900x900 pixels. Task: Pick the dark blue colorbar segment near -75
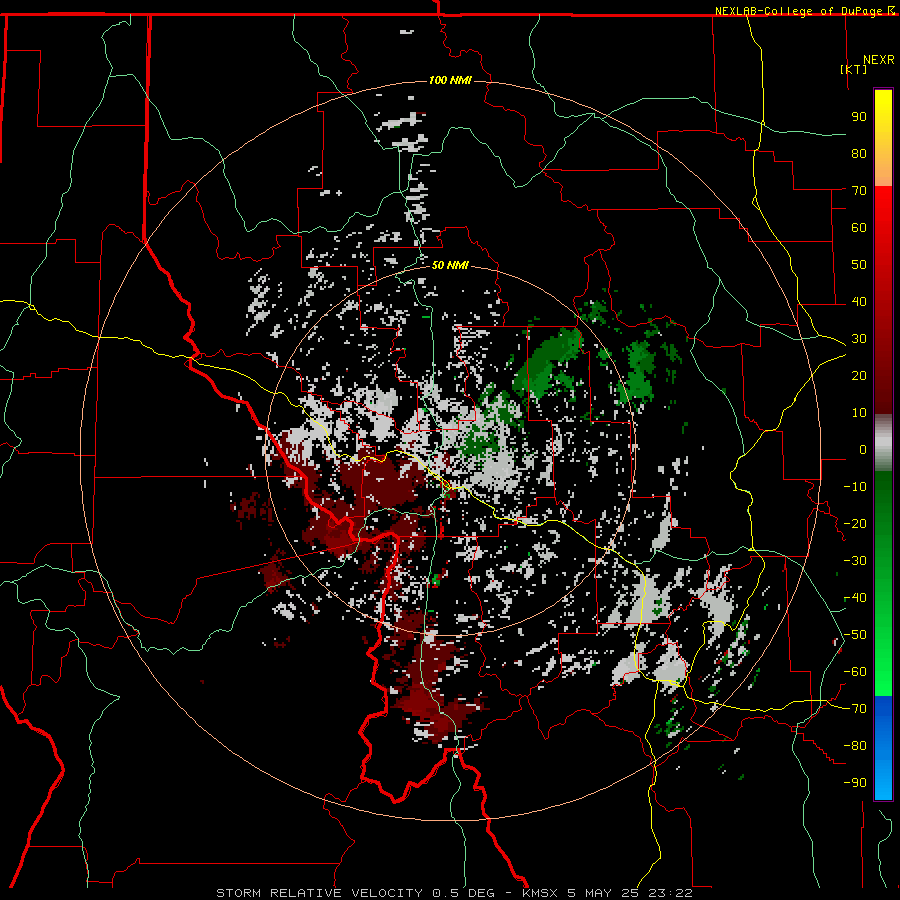coord(883,717)
